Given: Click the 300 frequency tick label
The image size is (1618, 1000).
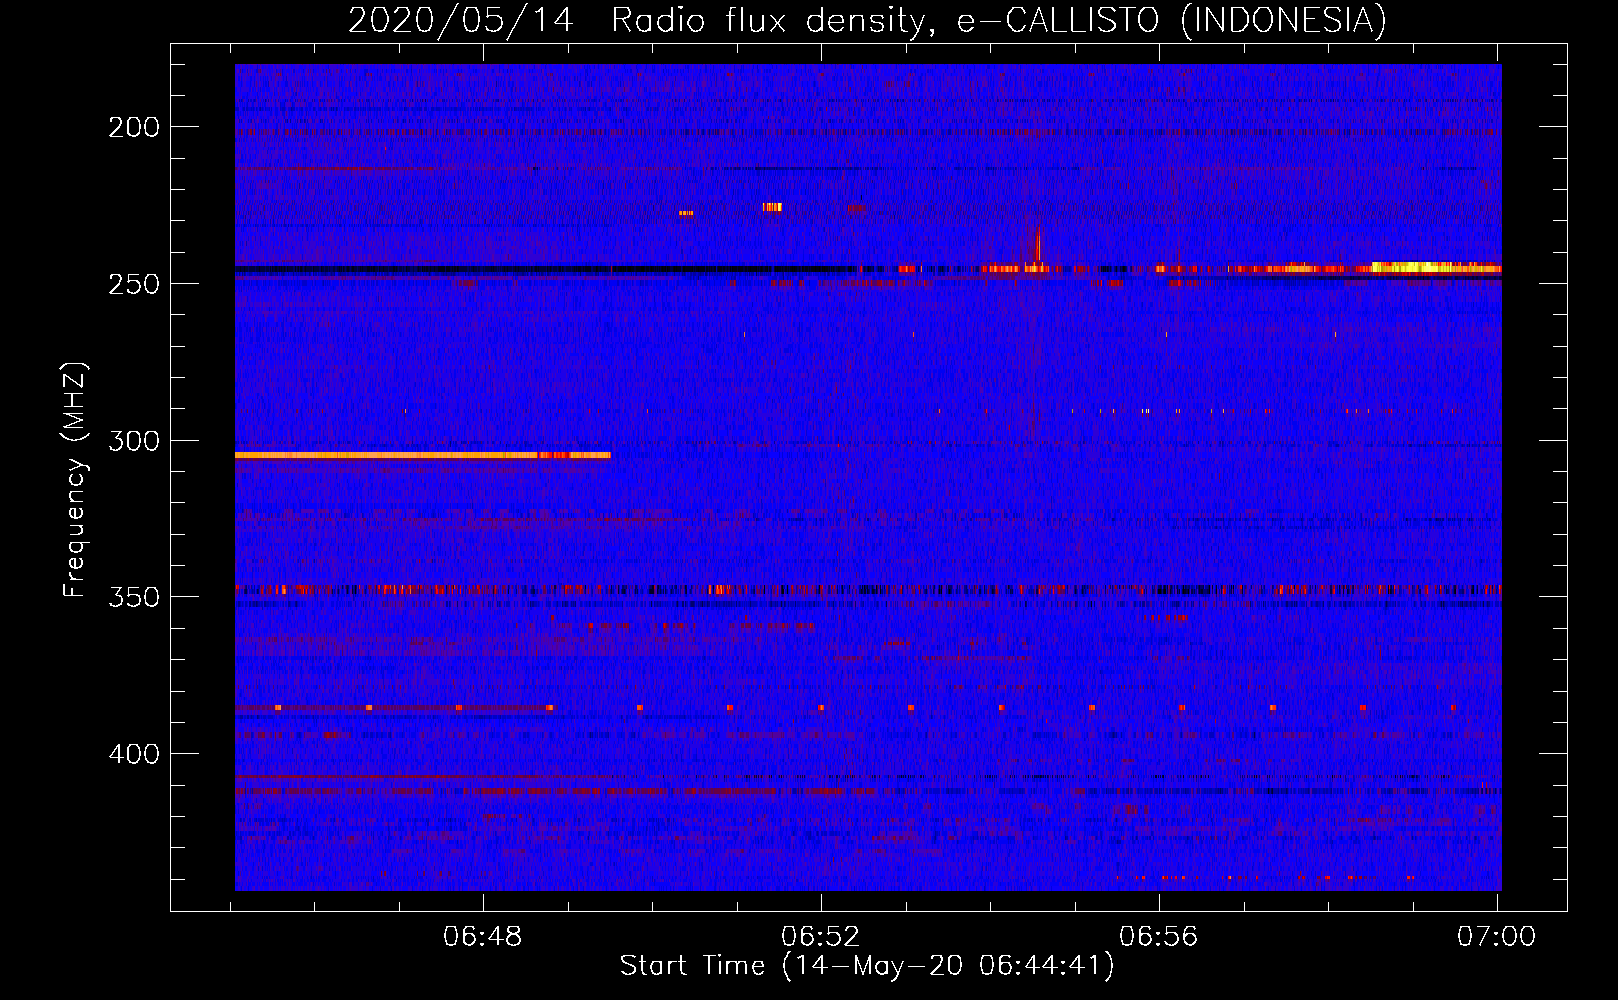Looking at the screenshot, I should click(x=134, y=441).
